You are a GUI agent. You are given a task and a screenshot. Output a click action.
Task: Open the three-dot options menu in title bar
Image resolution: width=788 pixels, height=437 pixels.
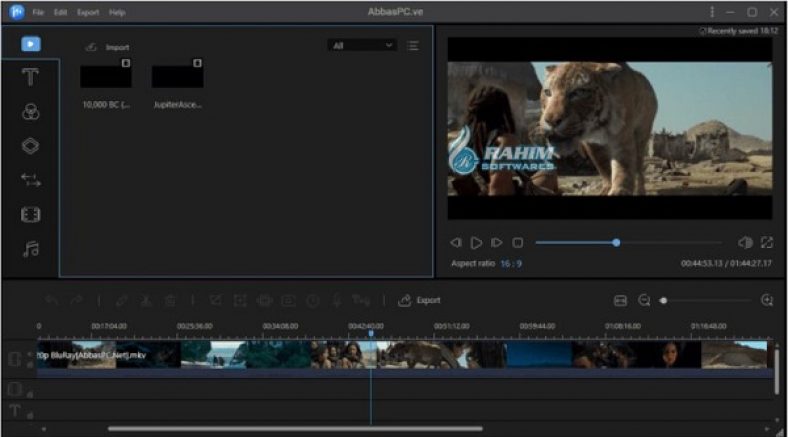711,12
